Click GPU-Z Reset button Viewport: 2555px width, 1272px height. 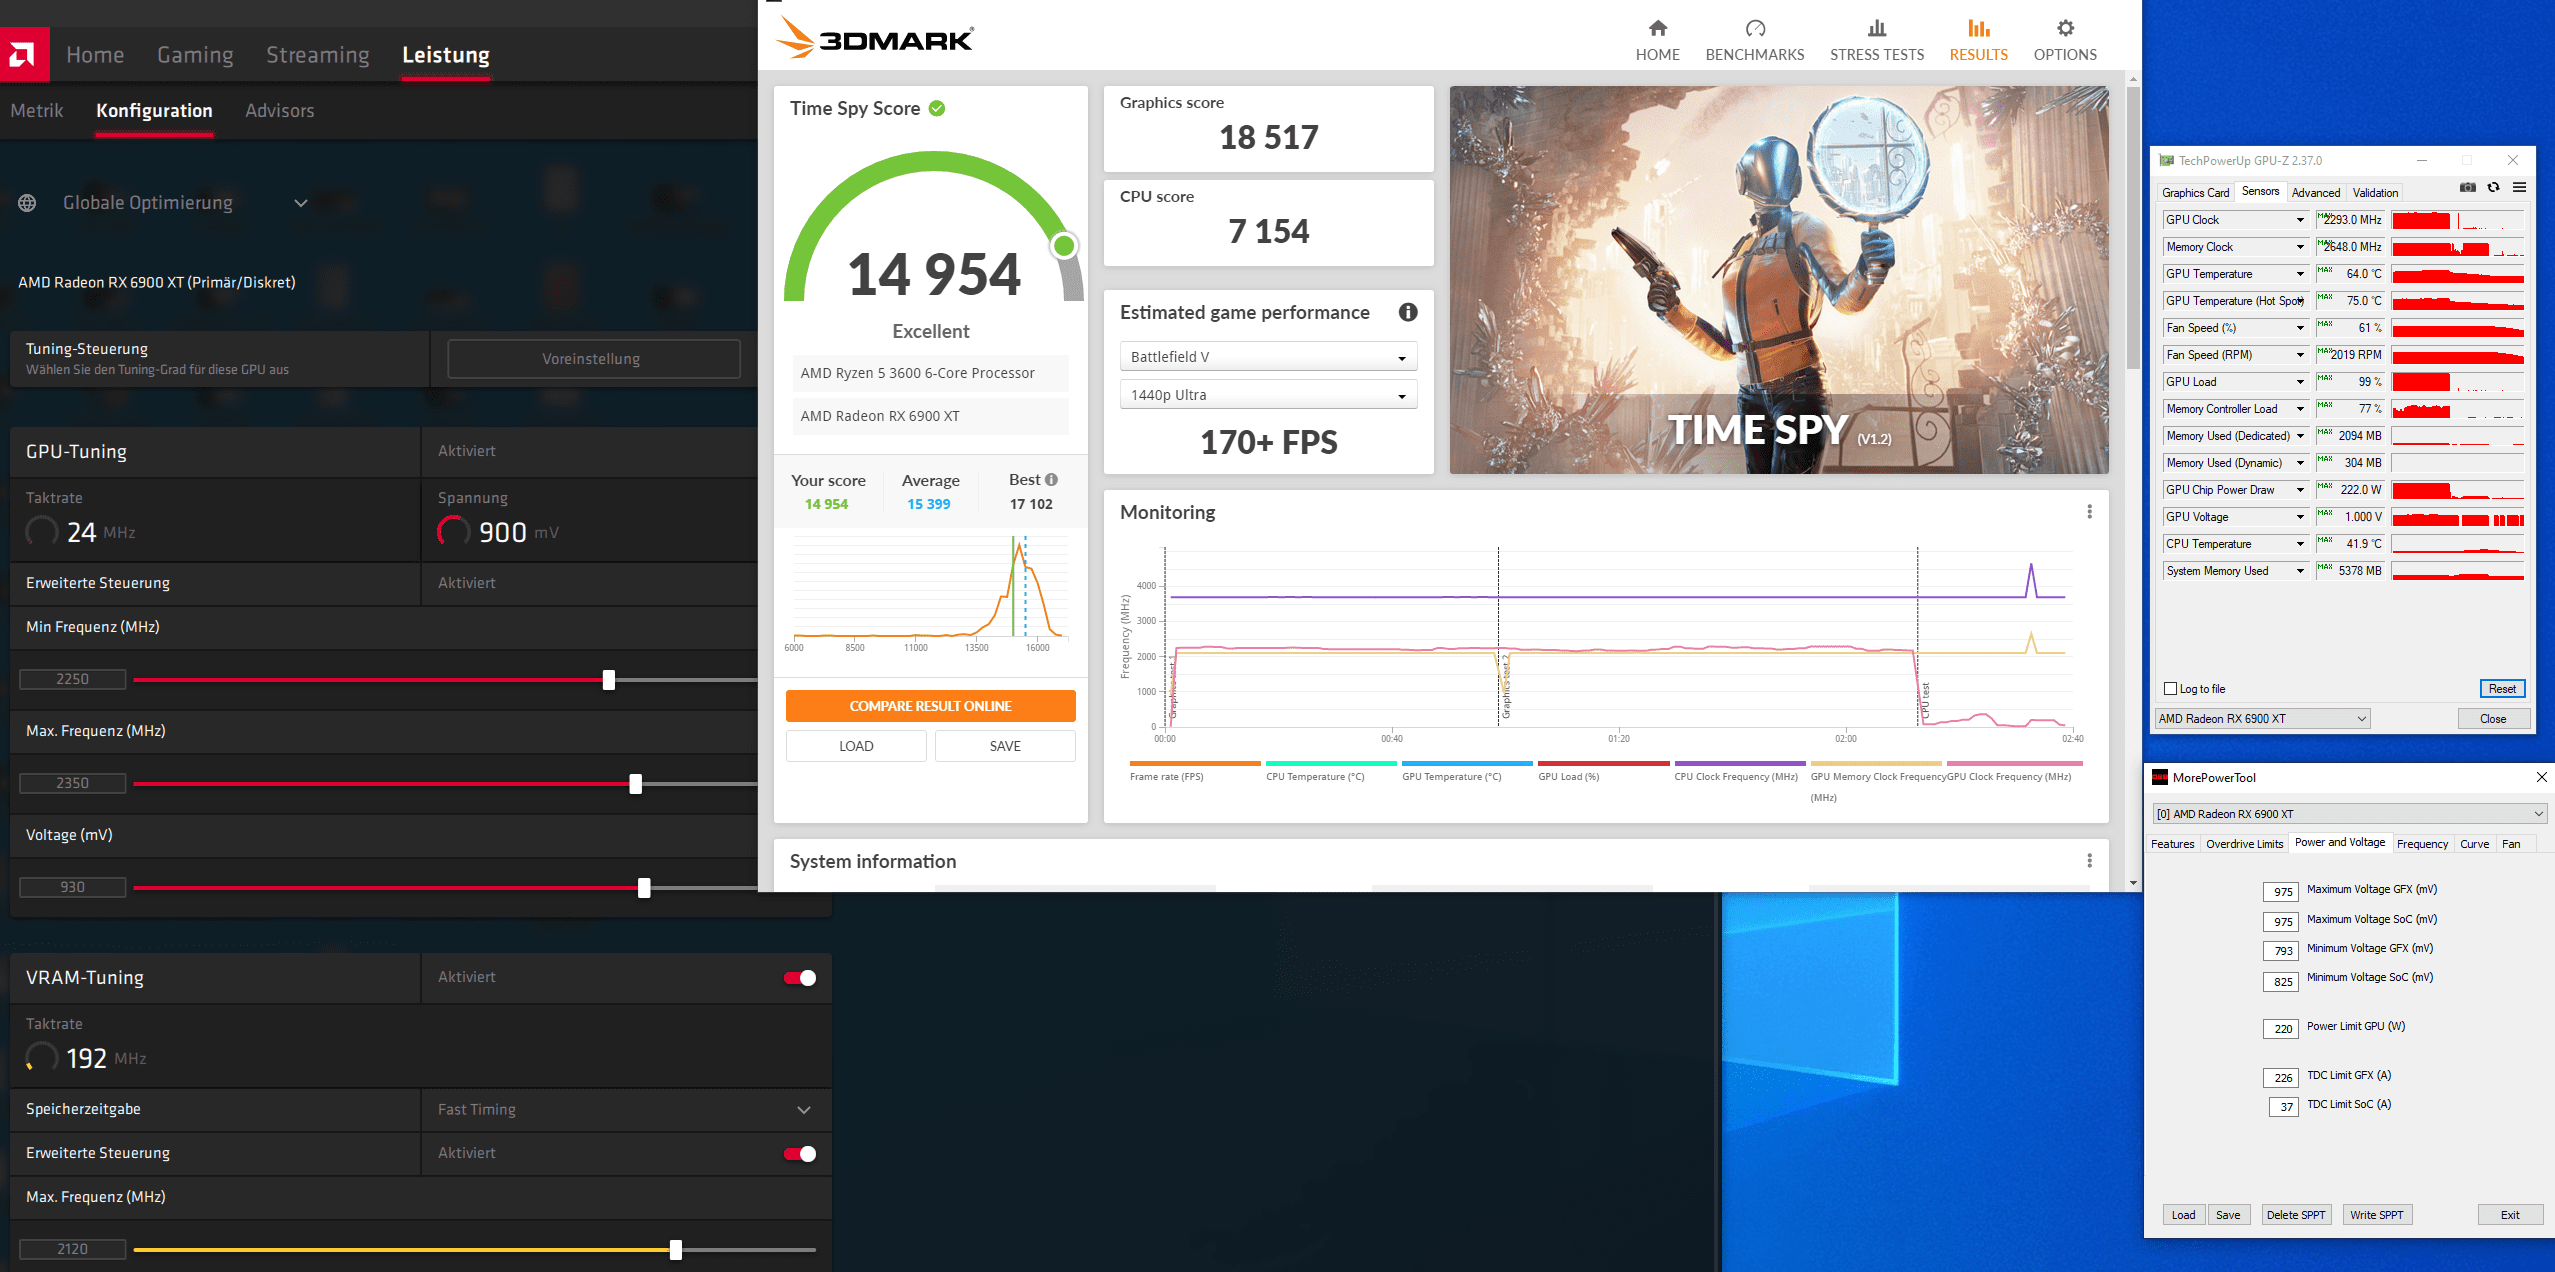2502,689
